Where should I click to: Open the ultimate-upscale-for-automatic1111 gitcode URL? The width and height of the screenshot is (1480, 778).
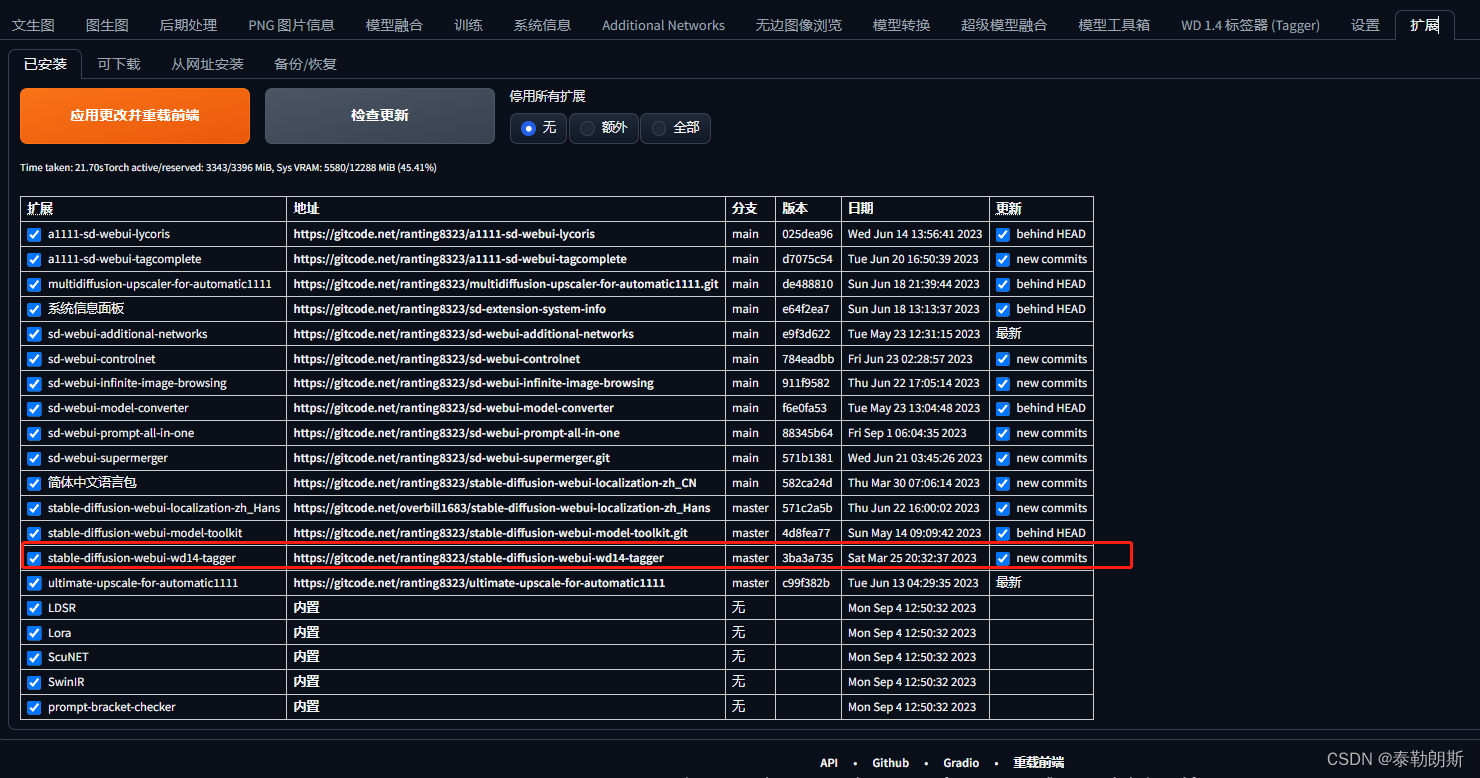(x=479, y=583)
